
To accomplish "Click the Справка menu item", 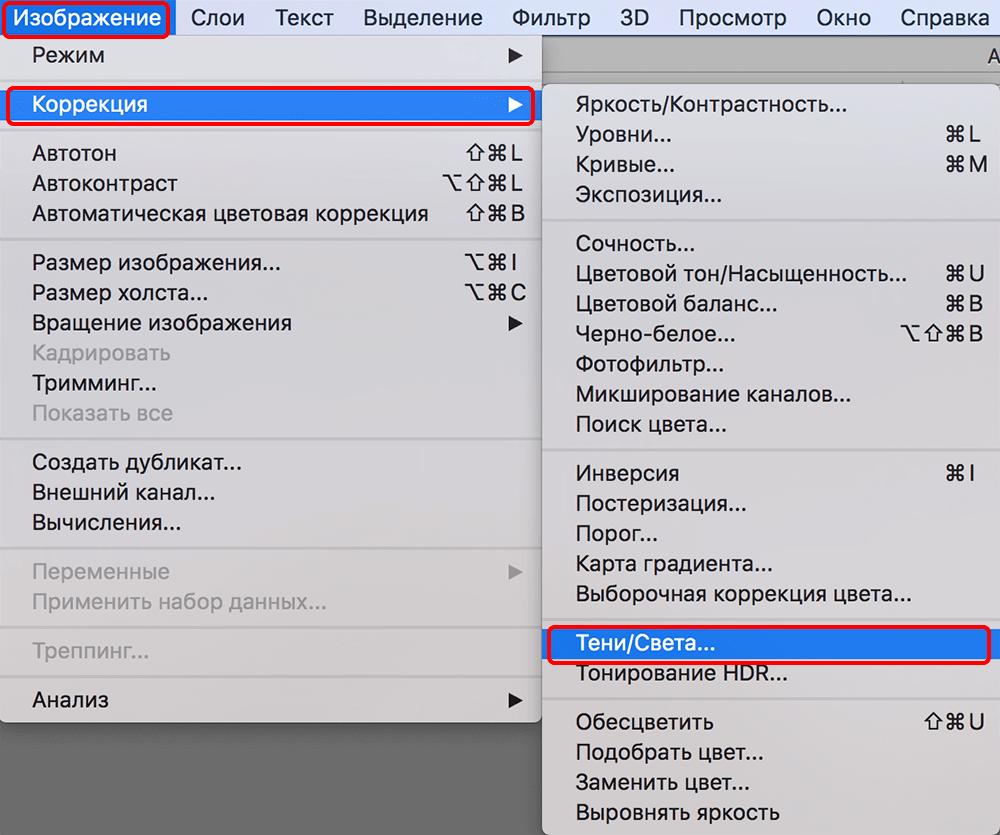I will pos(944,18).
